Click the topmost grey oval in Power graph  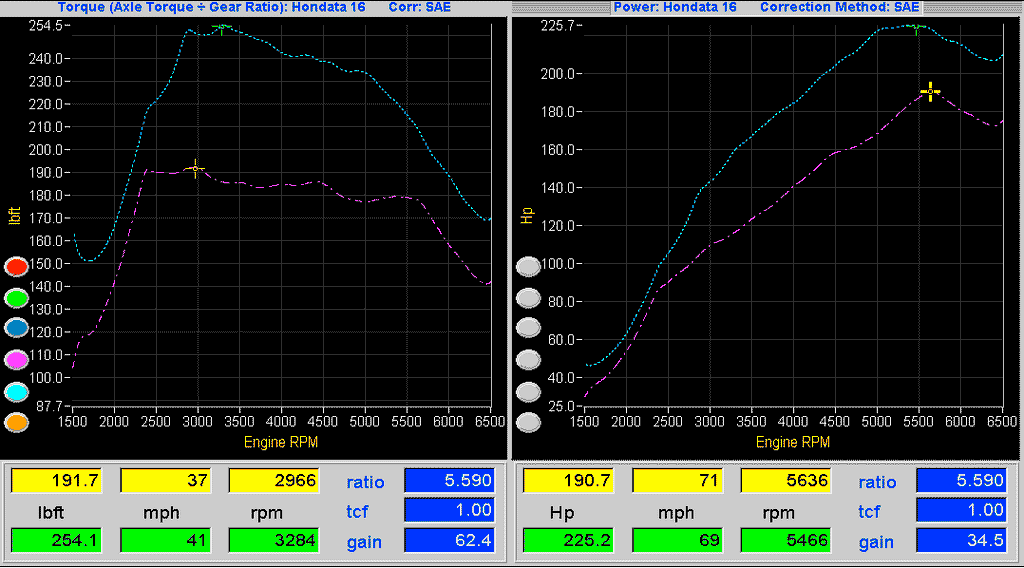pos(528,267)
